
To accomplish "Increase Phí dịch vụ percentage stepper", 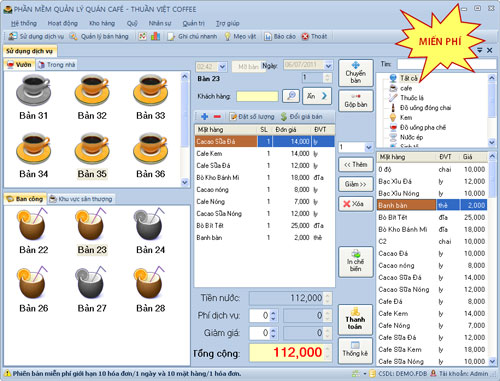I will click(x=273, y=313).
